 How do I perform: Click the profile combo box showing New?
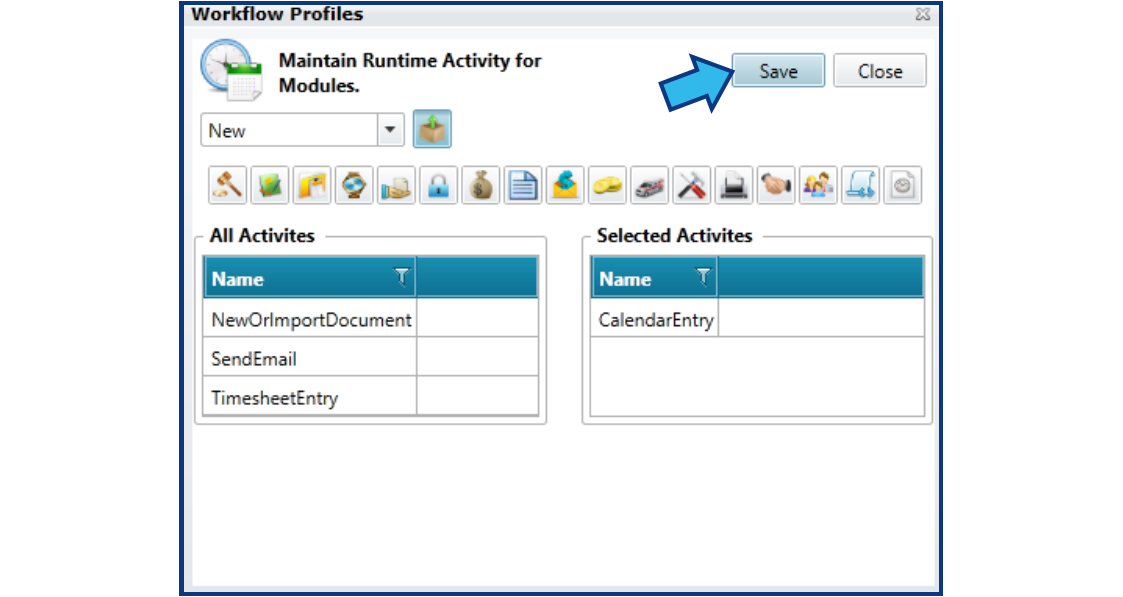[302, 130]
